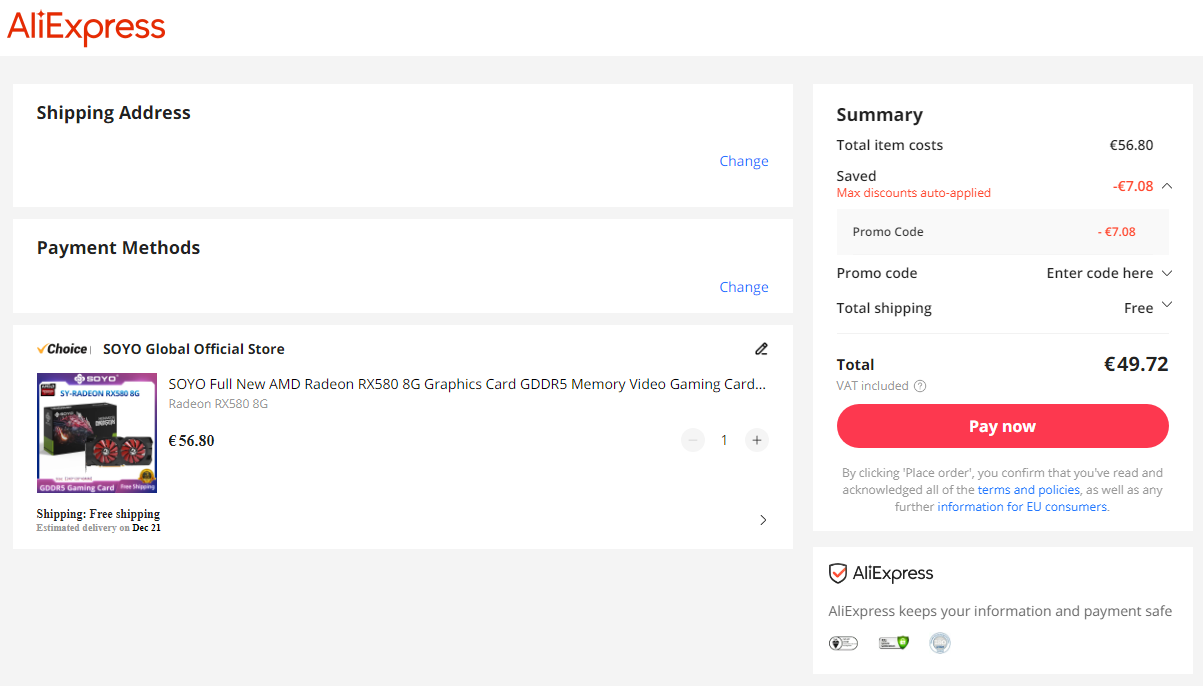Click the green shield security badge
This screenshot has height=686, width=1203.
(894, 643)
